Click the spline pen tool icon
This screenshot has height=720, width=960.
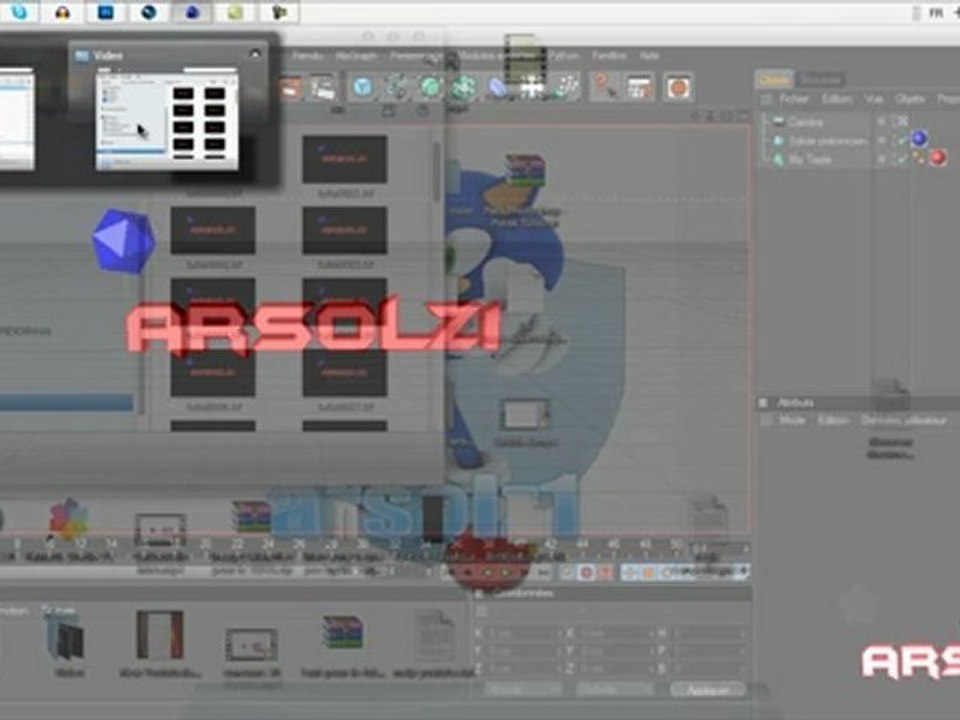pyautogui.click(x=396, y=87)
